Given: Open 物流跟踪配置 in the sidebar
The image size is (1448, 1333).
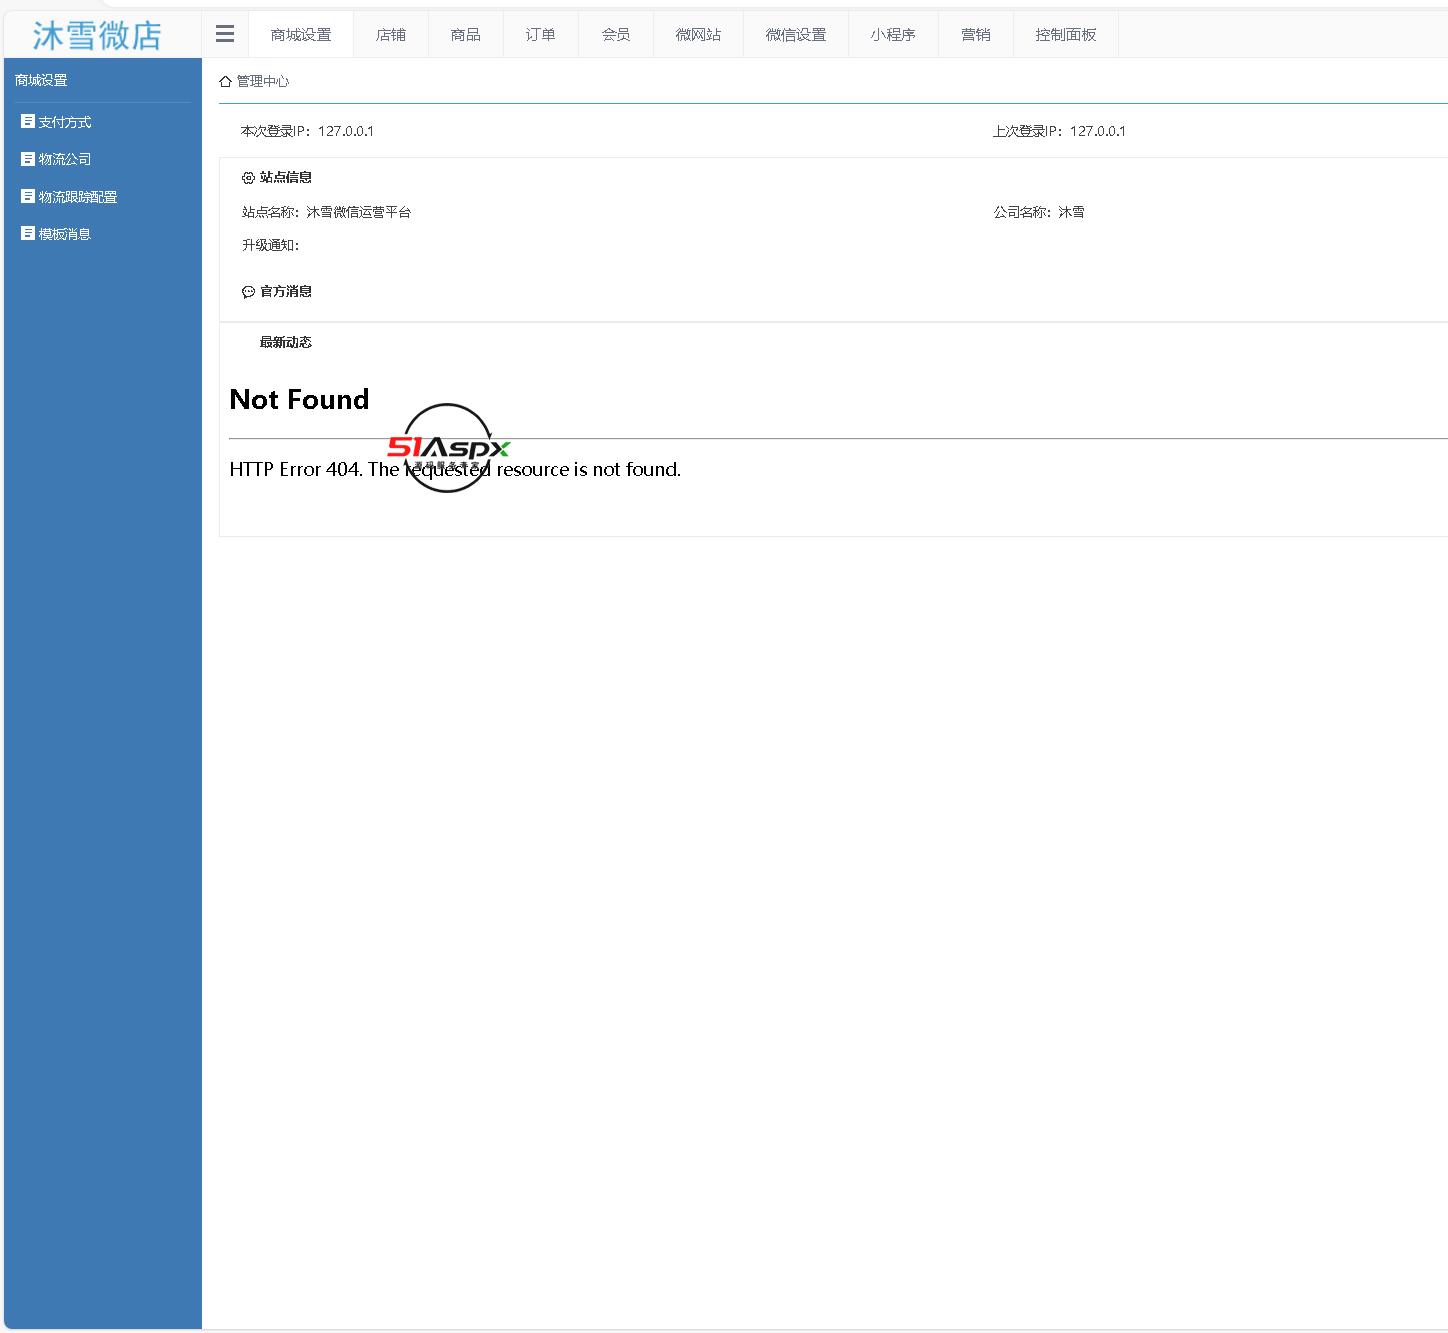Looking at the screenshot, I should point(78,197).
